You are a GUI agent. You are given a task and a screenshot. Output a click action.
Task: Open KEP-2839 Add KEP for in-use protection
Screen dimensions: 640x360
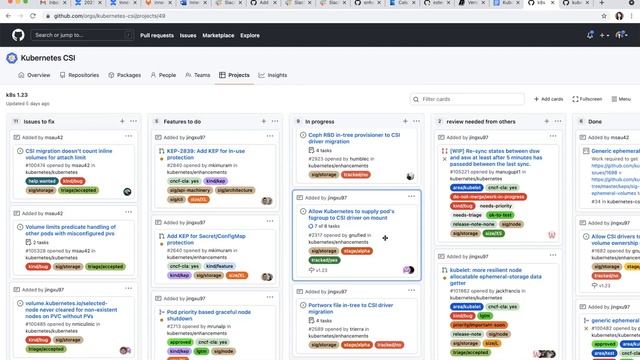click(206, 154)
